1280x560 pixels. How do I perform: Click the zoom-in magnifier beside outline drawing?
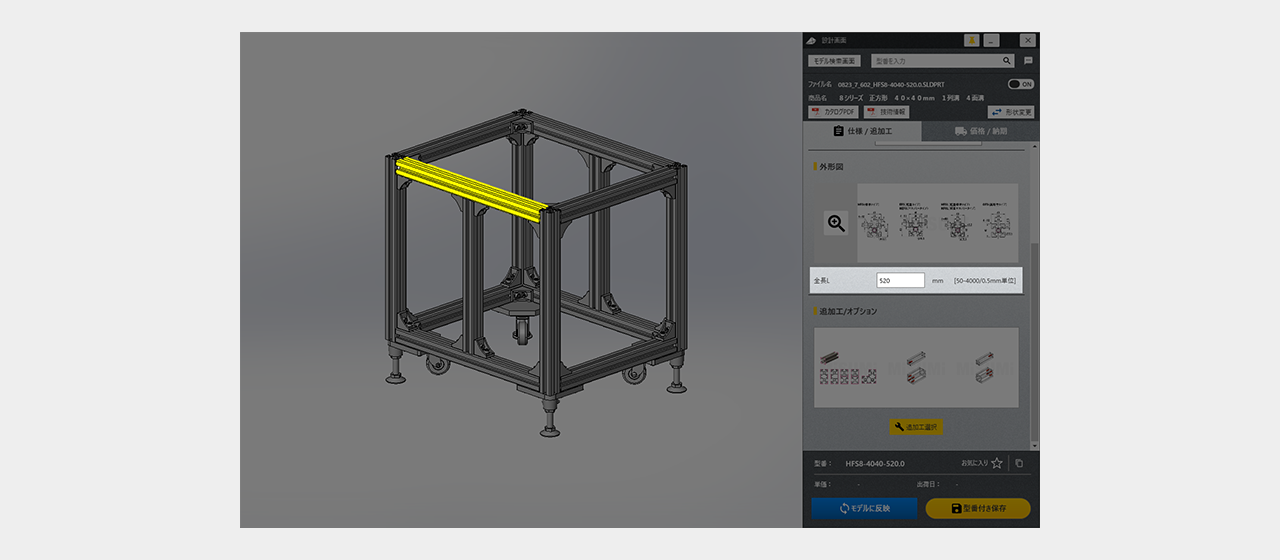tap(836, 224)
